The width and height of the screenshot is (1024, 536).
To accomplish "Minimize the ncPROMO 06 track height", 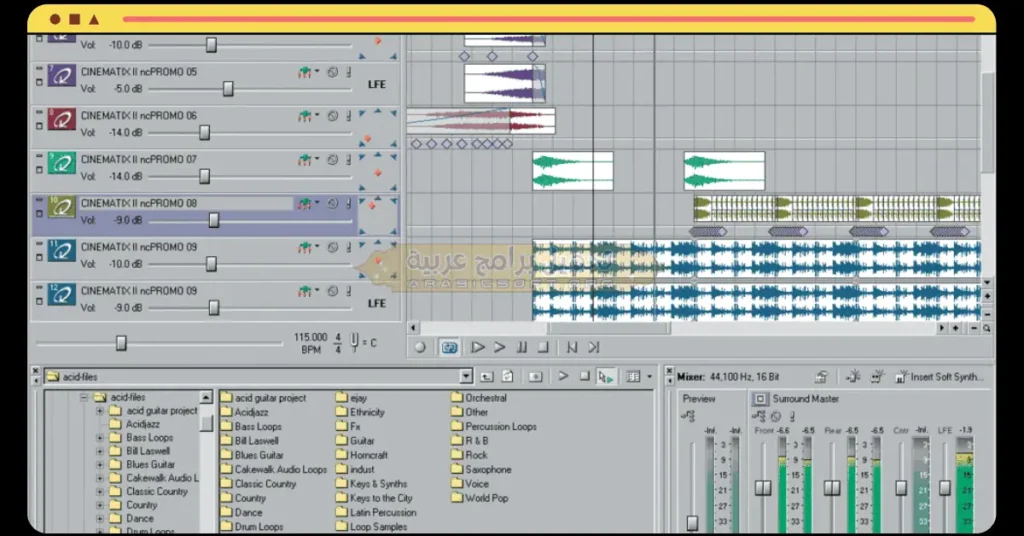I will click(39, 112).
